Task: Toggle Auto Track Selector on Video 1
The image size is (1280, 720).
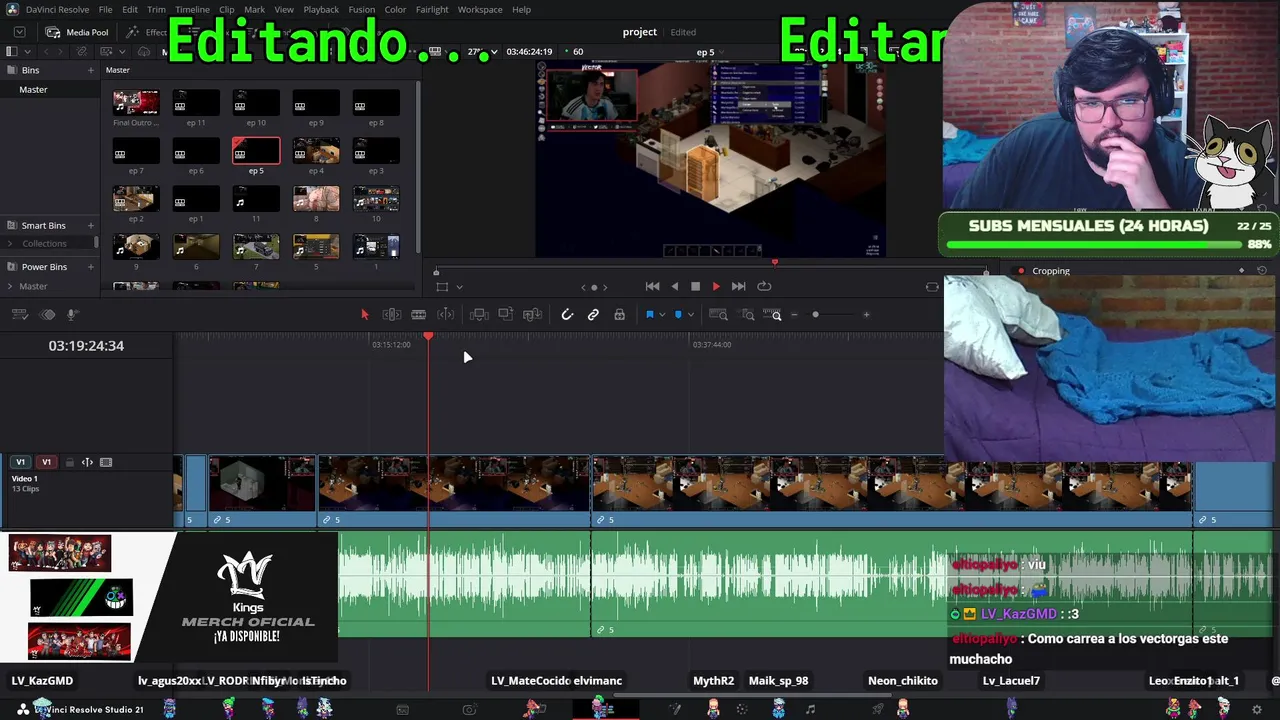Action: [x=87, y=462]
